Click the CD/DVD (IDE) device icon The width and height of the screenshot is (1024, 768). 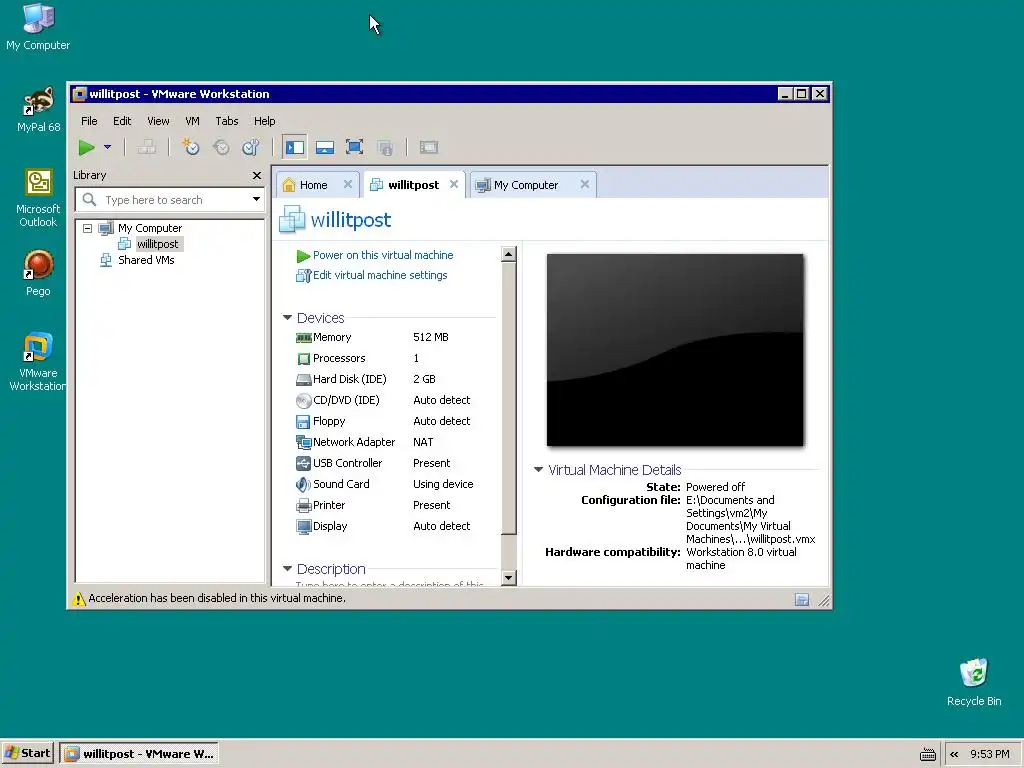[x=304, y=400]
